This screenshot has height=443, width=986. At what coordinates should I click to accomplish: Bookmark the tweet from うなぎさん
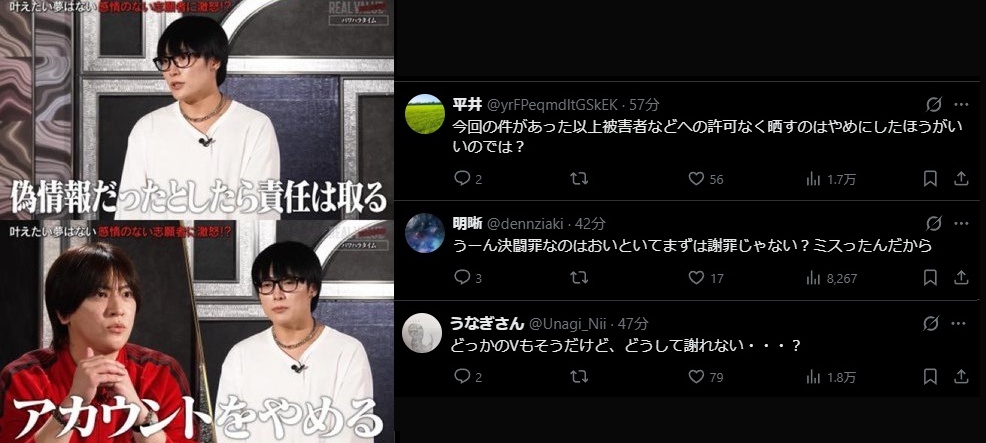click(930, 376)
